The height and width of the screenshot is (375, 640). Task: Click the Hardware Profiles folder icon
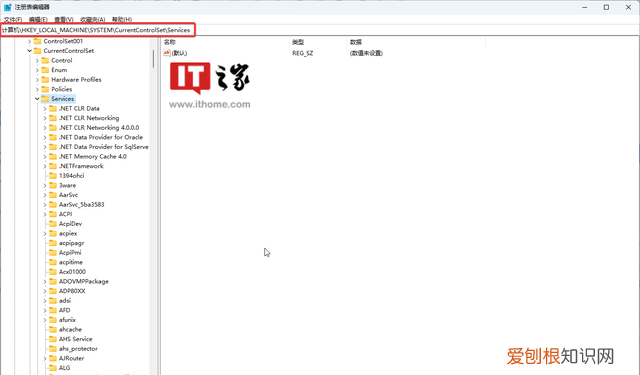coord(45,80)
